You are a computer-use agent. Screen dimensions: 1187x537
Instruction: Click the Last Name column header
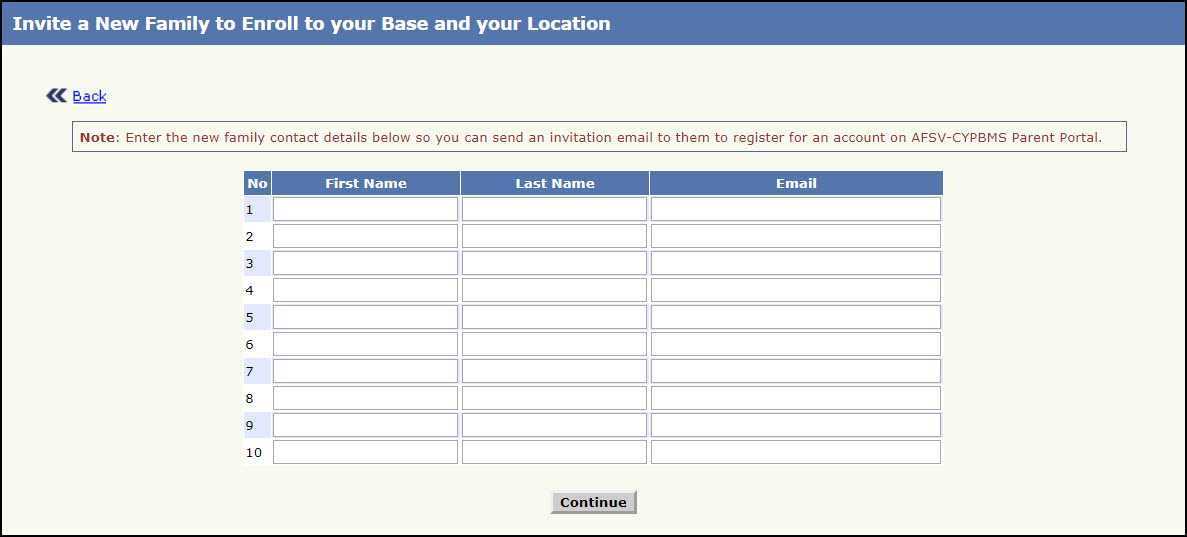[x=555, y=183]
